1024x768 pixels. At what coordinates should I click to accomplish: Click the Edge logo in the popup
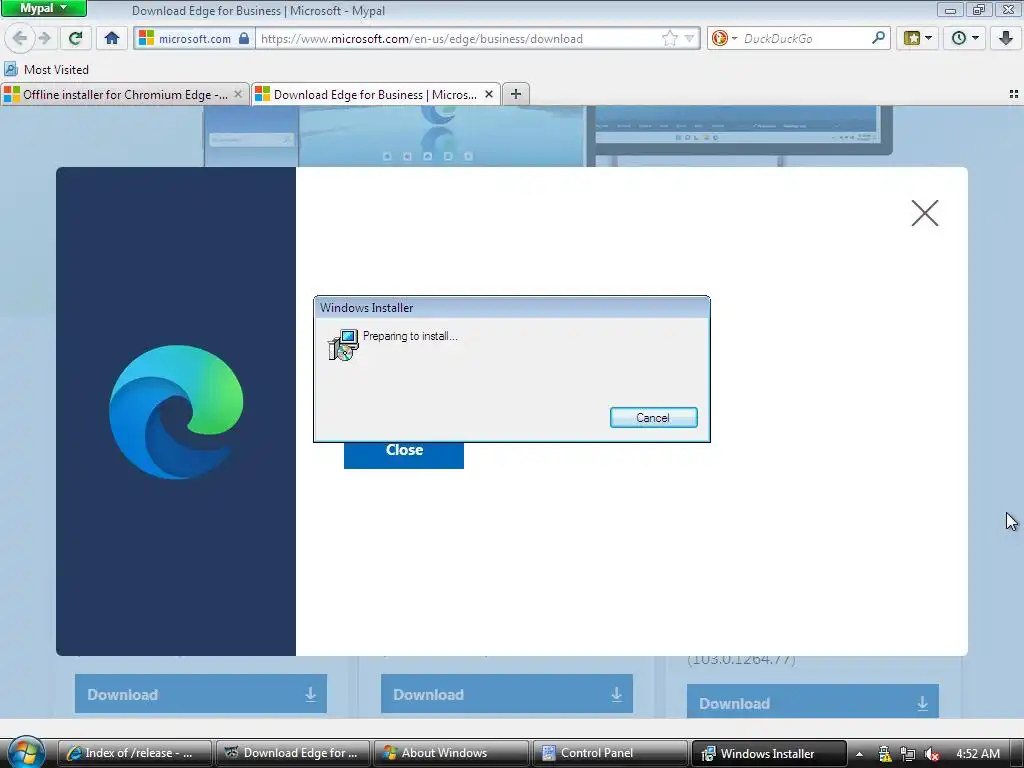pyautogui.click(x=176, y=412)
